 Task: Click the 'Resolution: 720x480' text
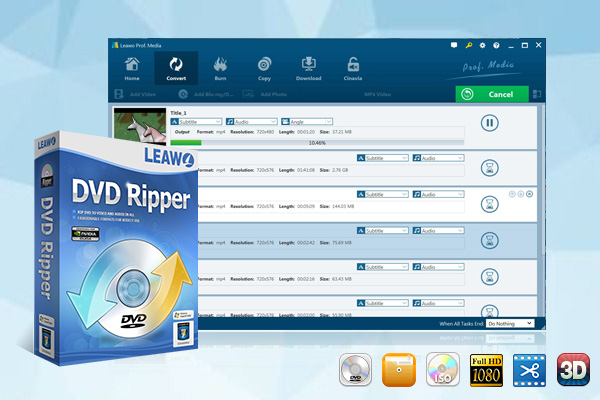(x=252, y=132)
